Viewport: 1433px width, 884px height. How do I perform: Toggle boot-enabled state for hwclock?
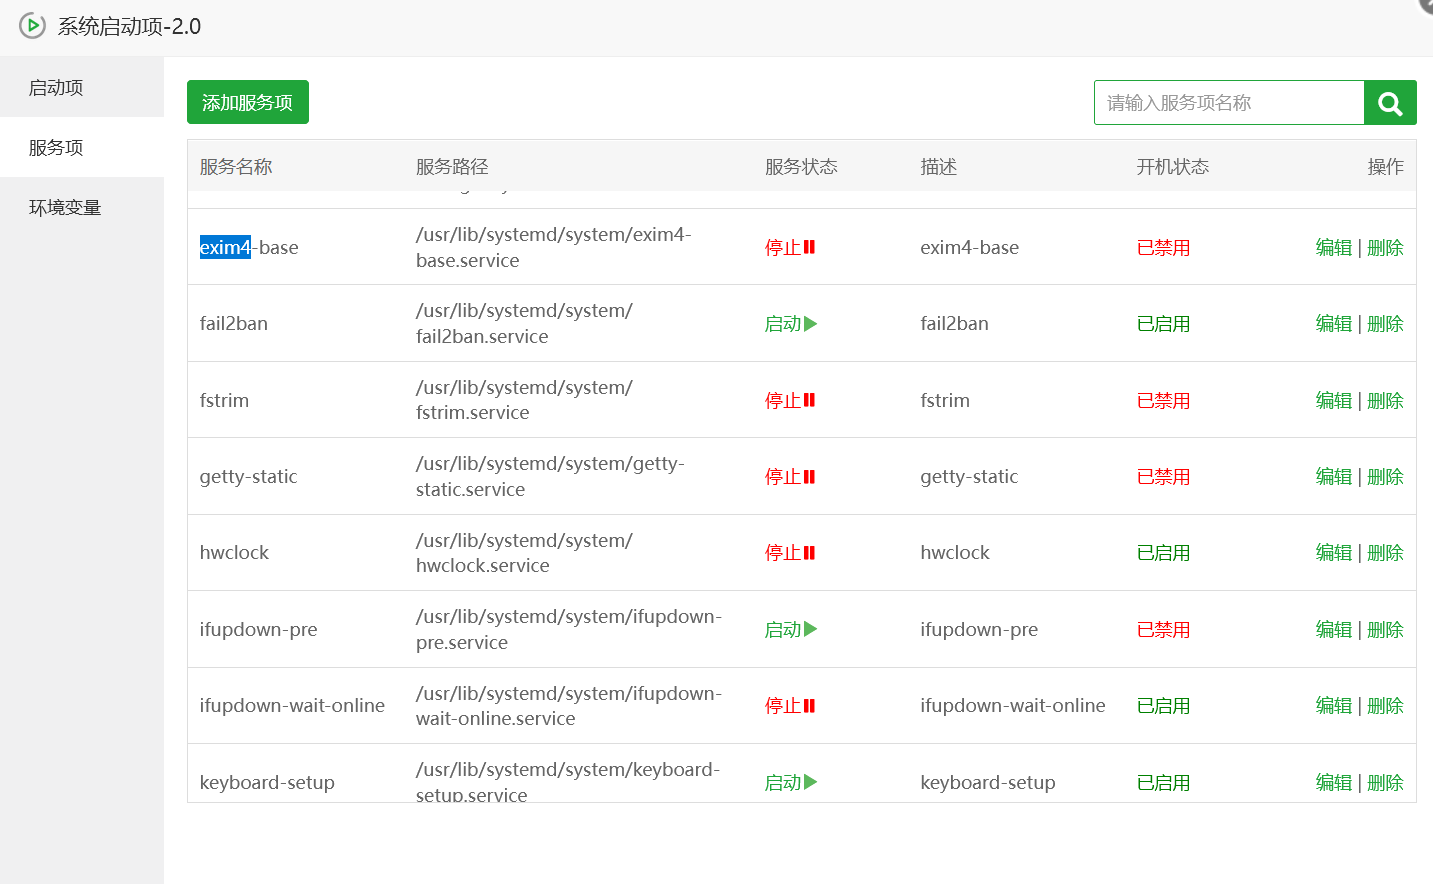click(1163, 553)
